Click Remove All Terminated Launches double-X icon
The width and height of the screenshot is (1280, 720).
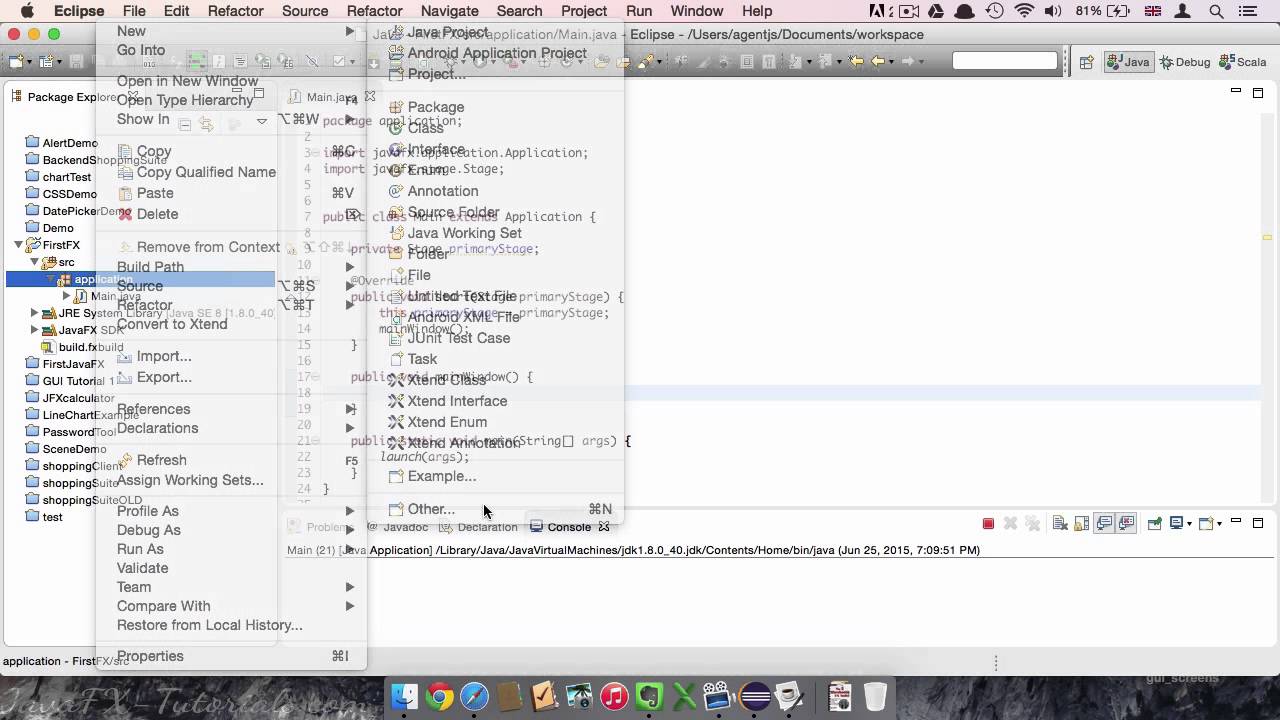coord(1033,524)
